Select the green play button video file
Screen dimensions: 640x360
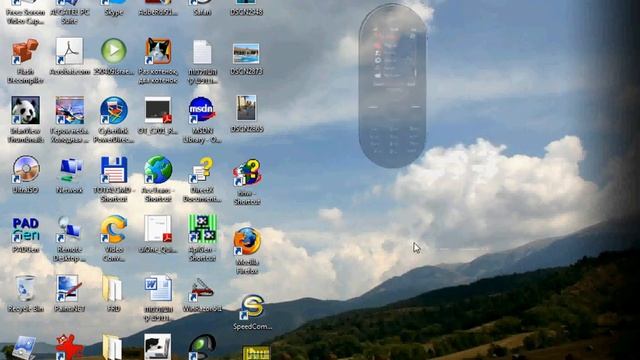click(113, 51)
